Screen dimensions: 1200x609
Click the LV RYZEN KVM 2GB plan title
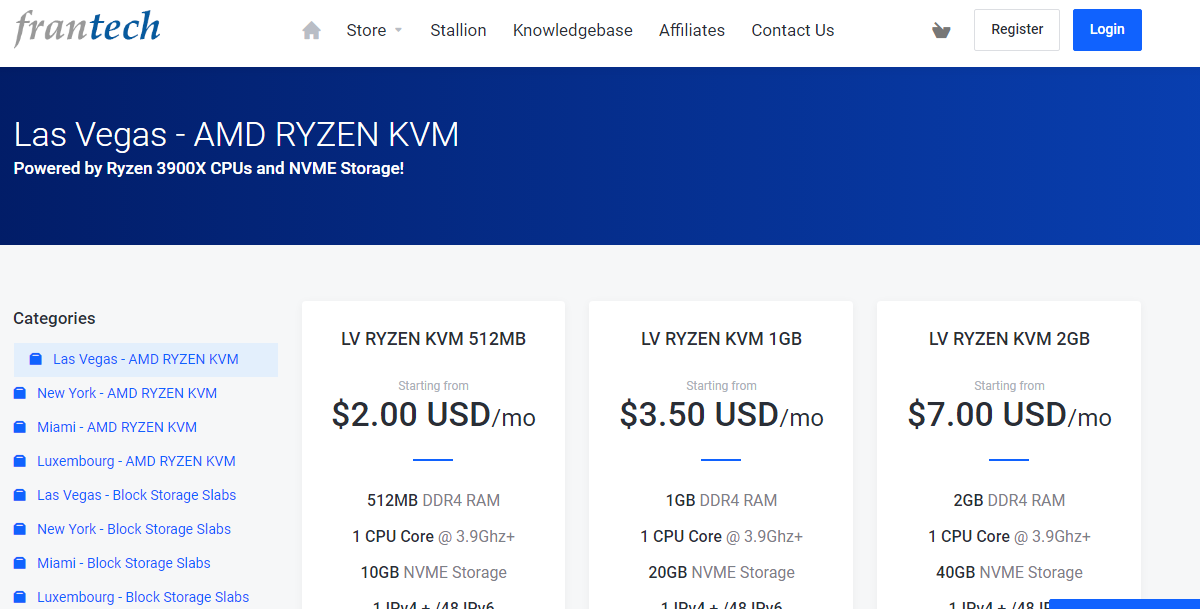(1009, 339)
